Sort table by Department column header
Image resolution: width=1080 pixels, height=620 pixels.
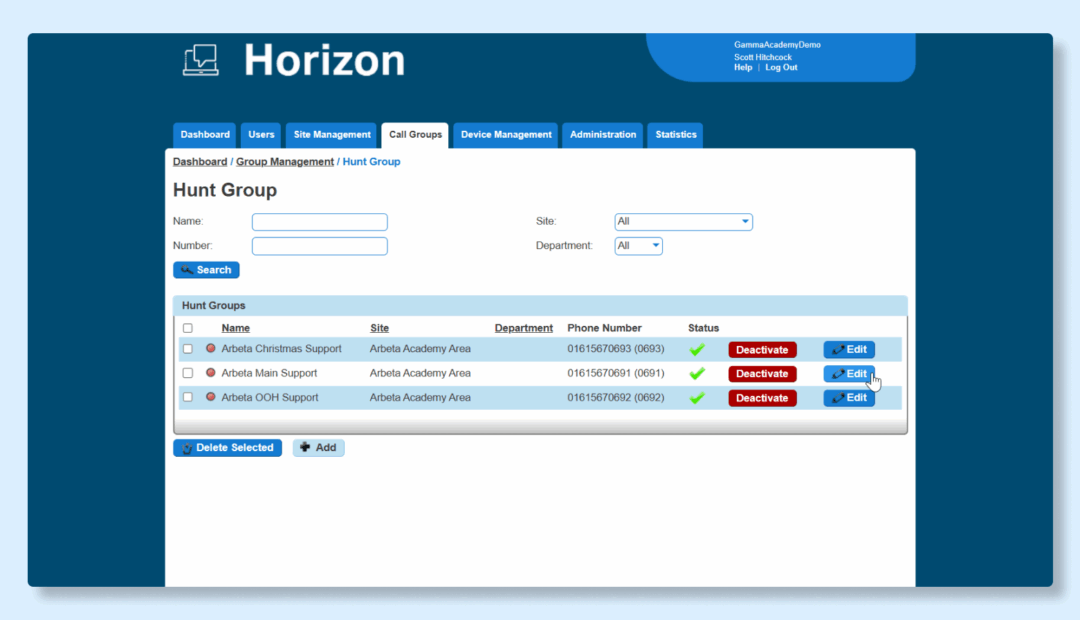tap(523, 328)
